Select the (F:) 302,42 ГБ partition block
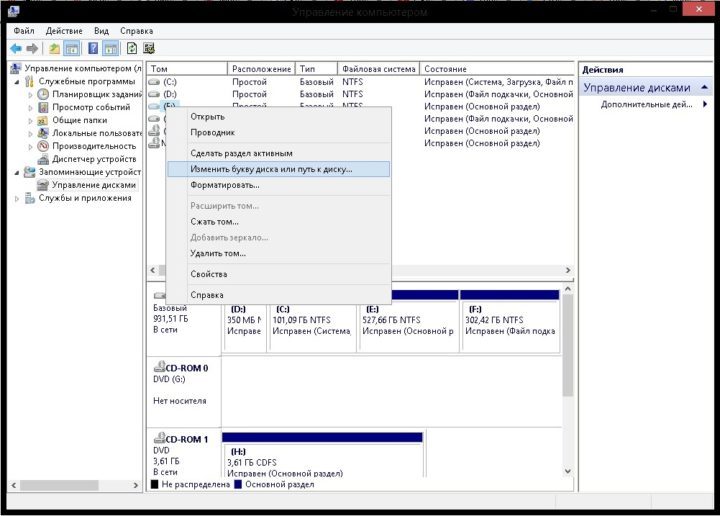 [x=510, y=320]
